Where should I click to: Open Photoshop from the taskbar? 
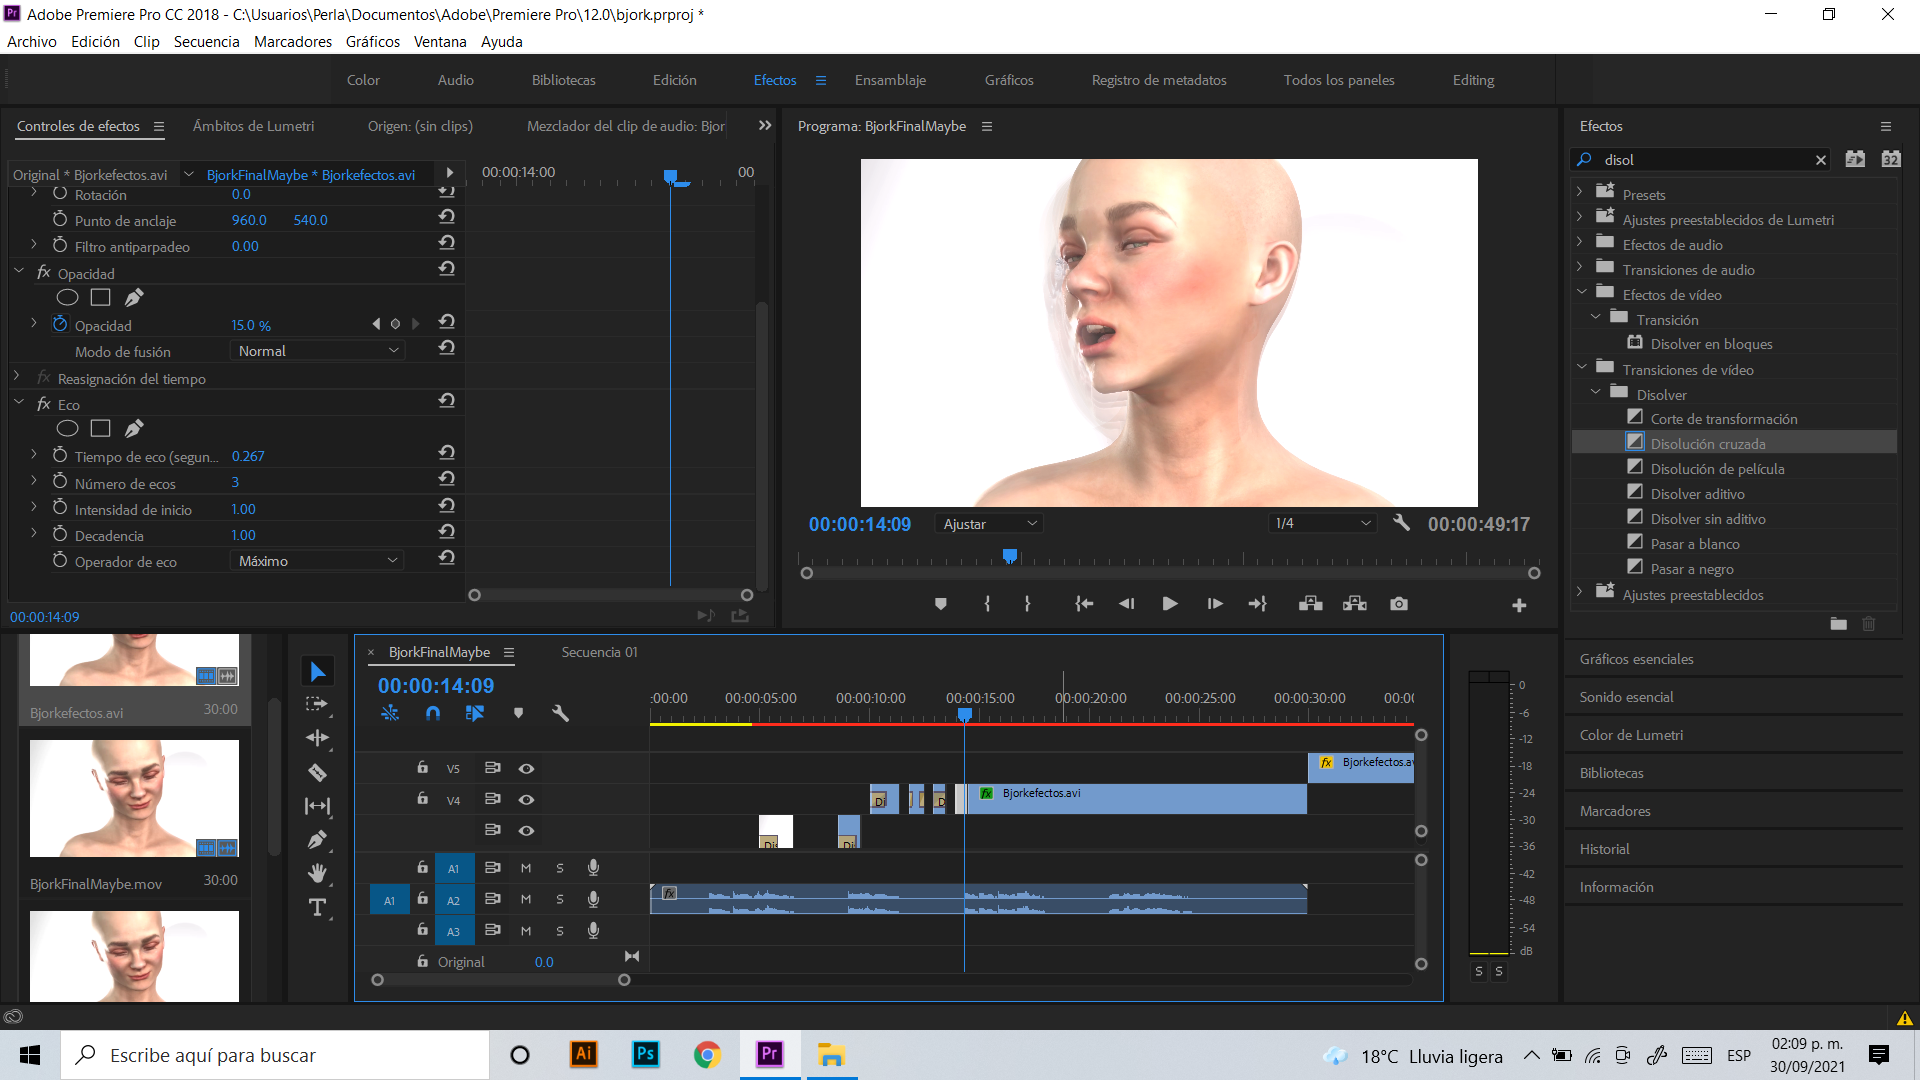tap(646, 1054)
